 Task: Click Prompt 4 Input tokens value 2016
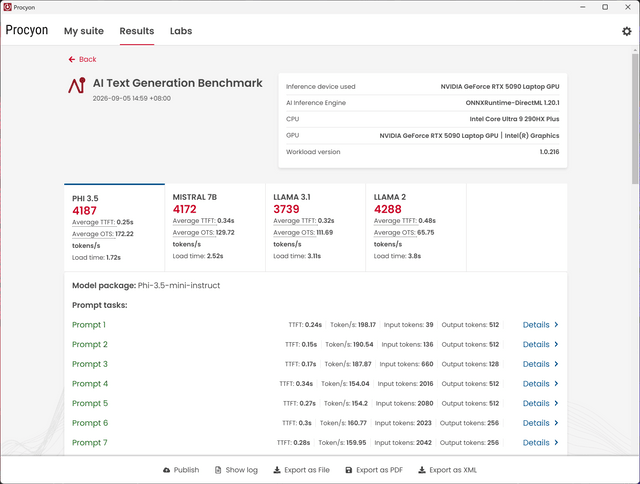click(x=426, y=384)
